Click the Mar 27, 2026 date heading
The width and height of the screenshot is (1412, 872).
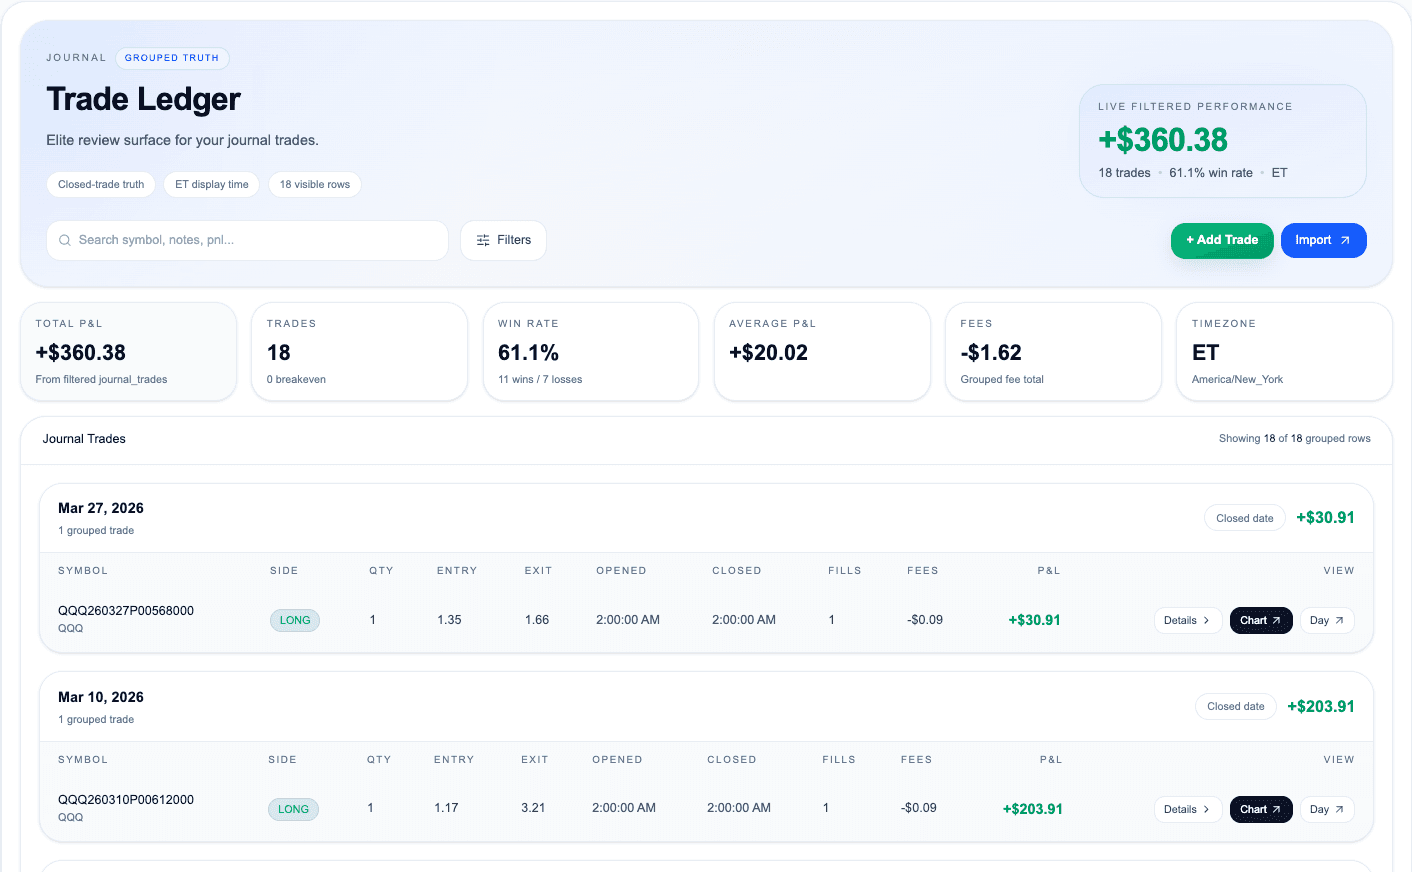tap(101, 508)
